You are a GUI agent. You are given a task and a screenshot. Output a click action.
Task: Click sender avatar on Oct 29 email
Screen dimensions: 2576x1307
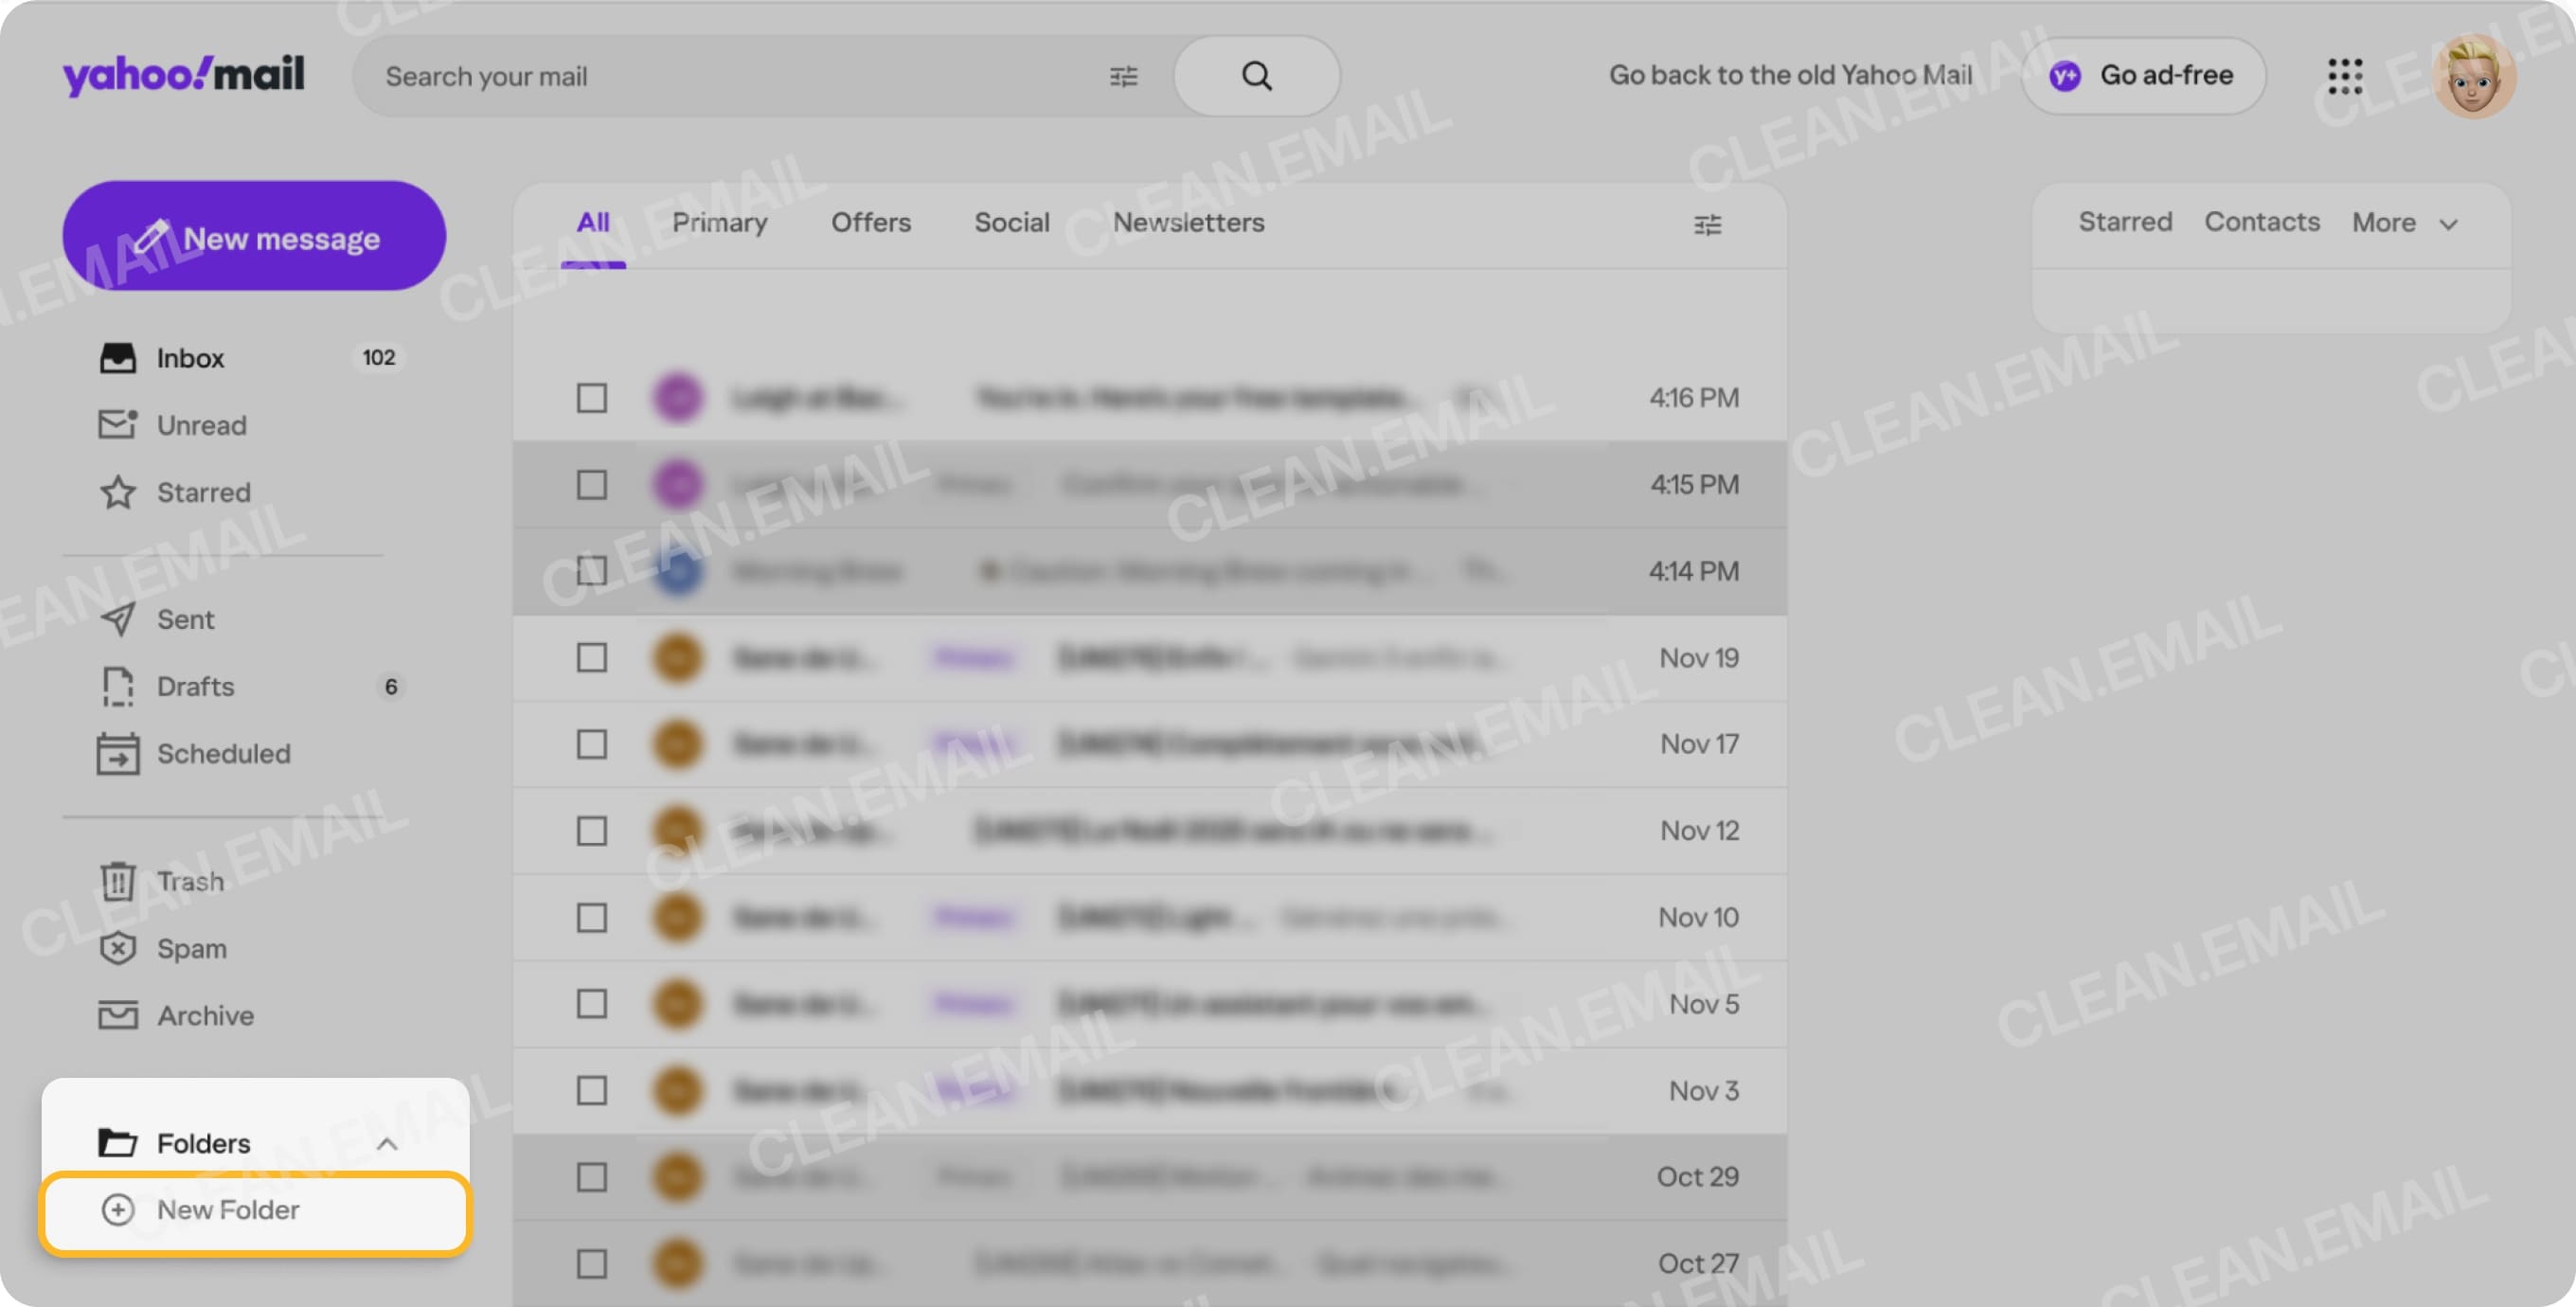tap(678, 1177)
